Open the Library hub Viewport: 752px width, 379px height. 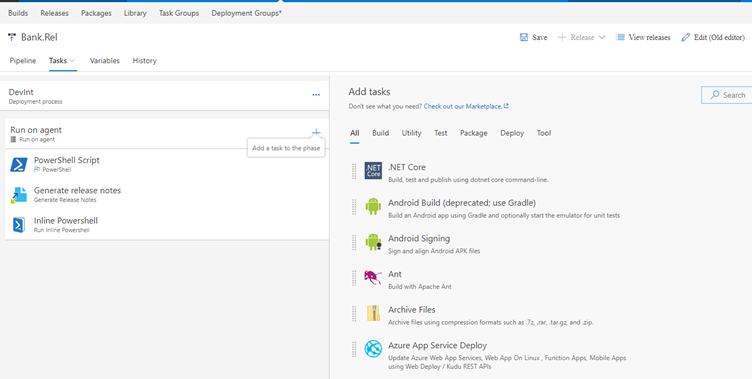135,13
